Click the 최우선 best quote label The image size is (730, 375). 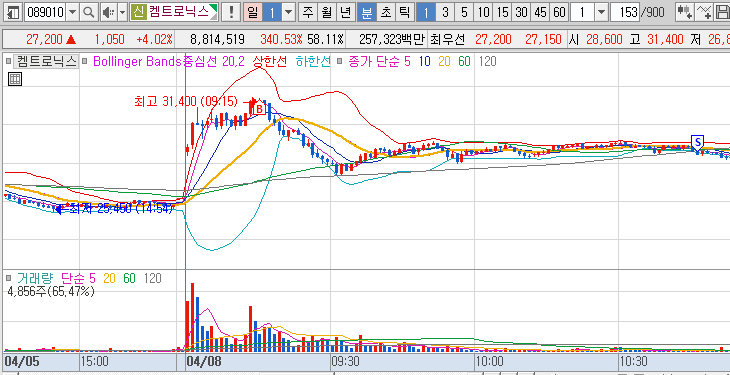[x=447, y=40]
